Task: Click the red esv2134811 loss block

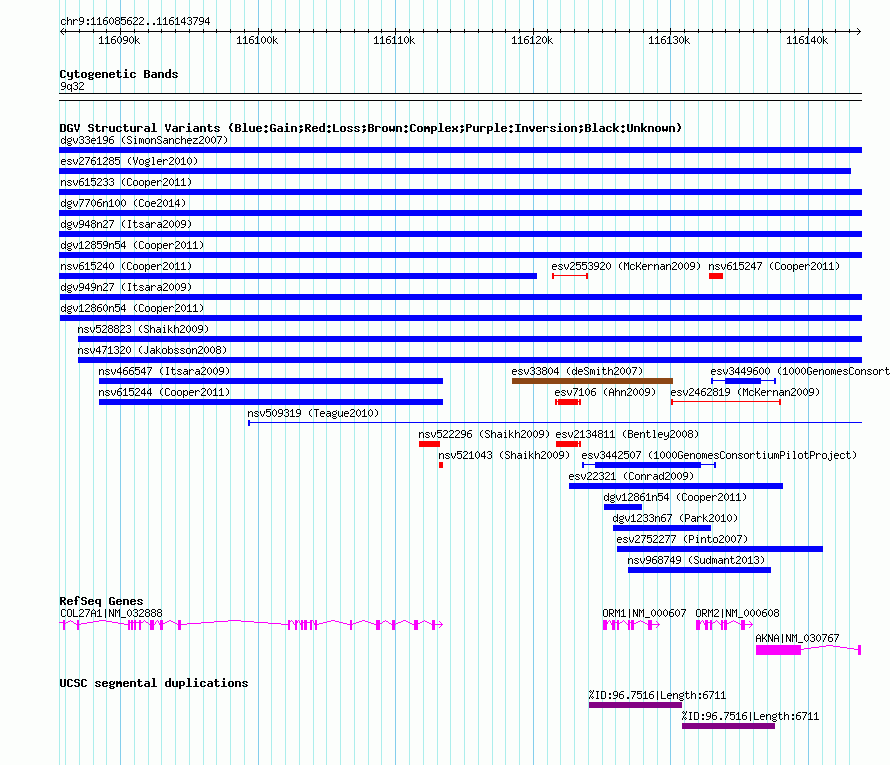Action: pos(568,444)
